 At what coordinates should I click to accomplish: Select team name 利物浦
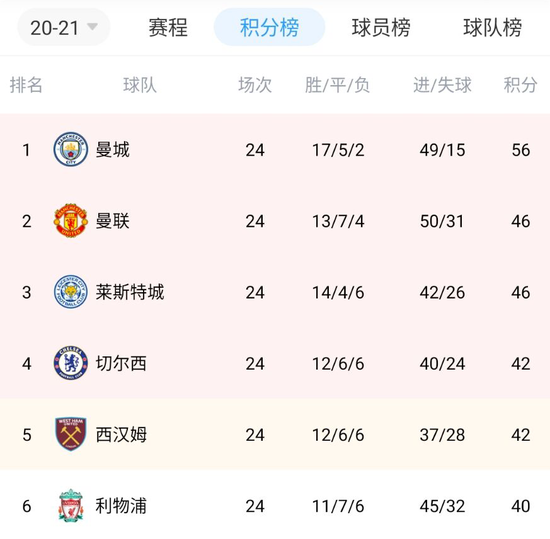click(121, 506)
